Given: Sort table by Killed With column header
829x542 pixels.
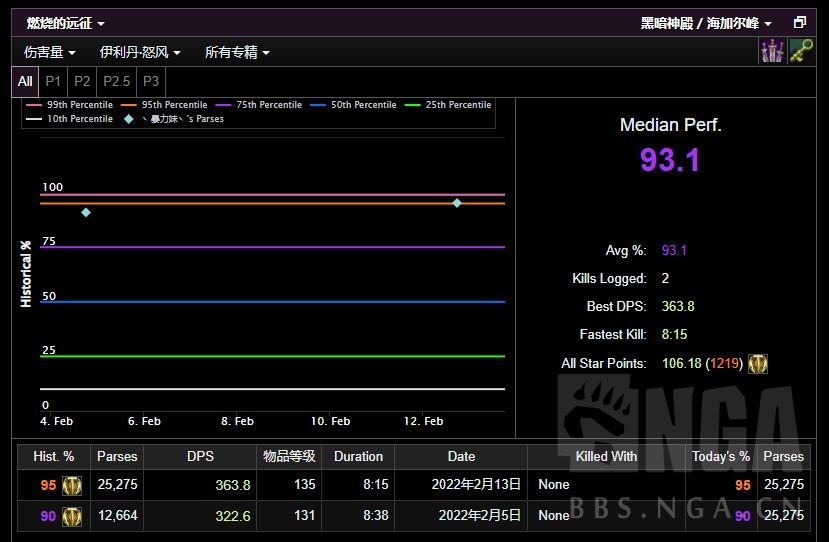Looking at the screenshot, I should pos(606,456).
